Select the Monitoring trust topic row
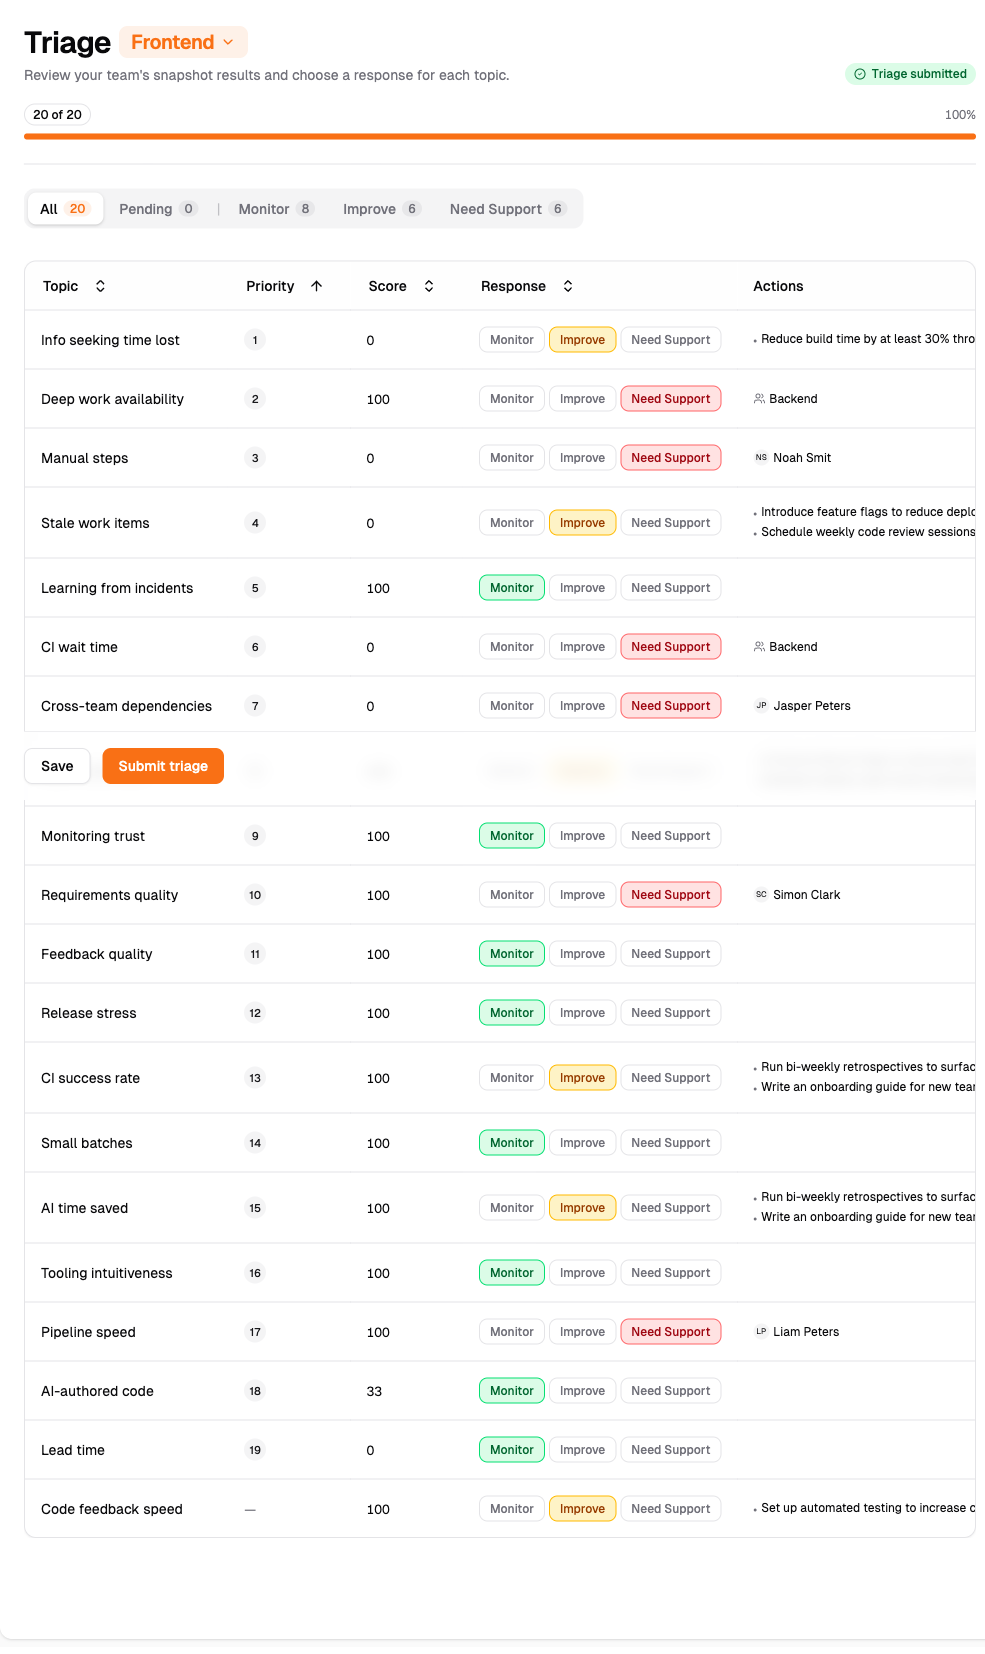This screenshot has width=985, height=1654. (93, 835)
